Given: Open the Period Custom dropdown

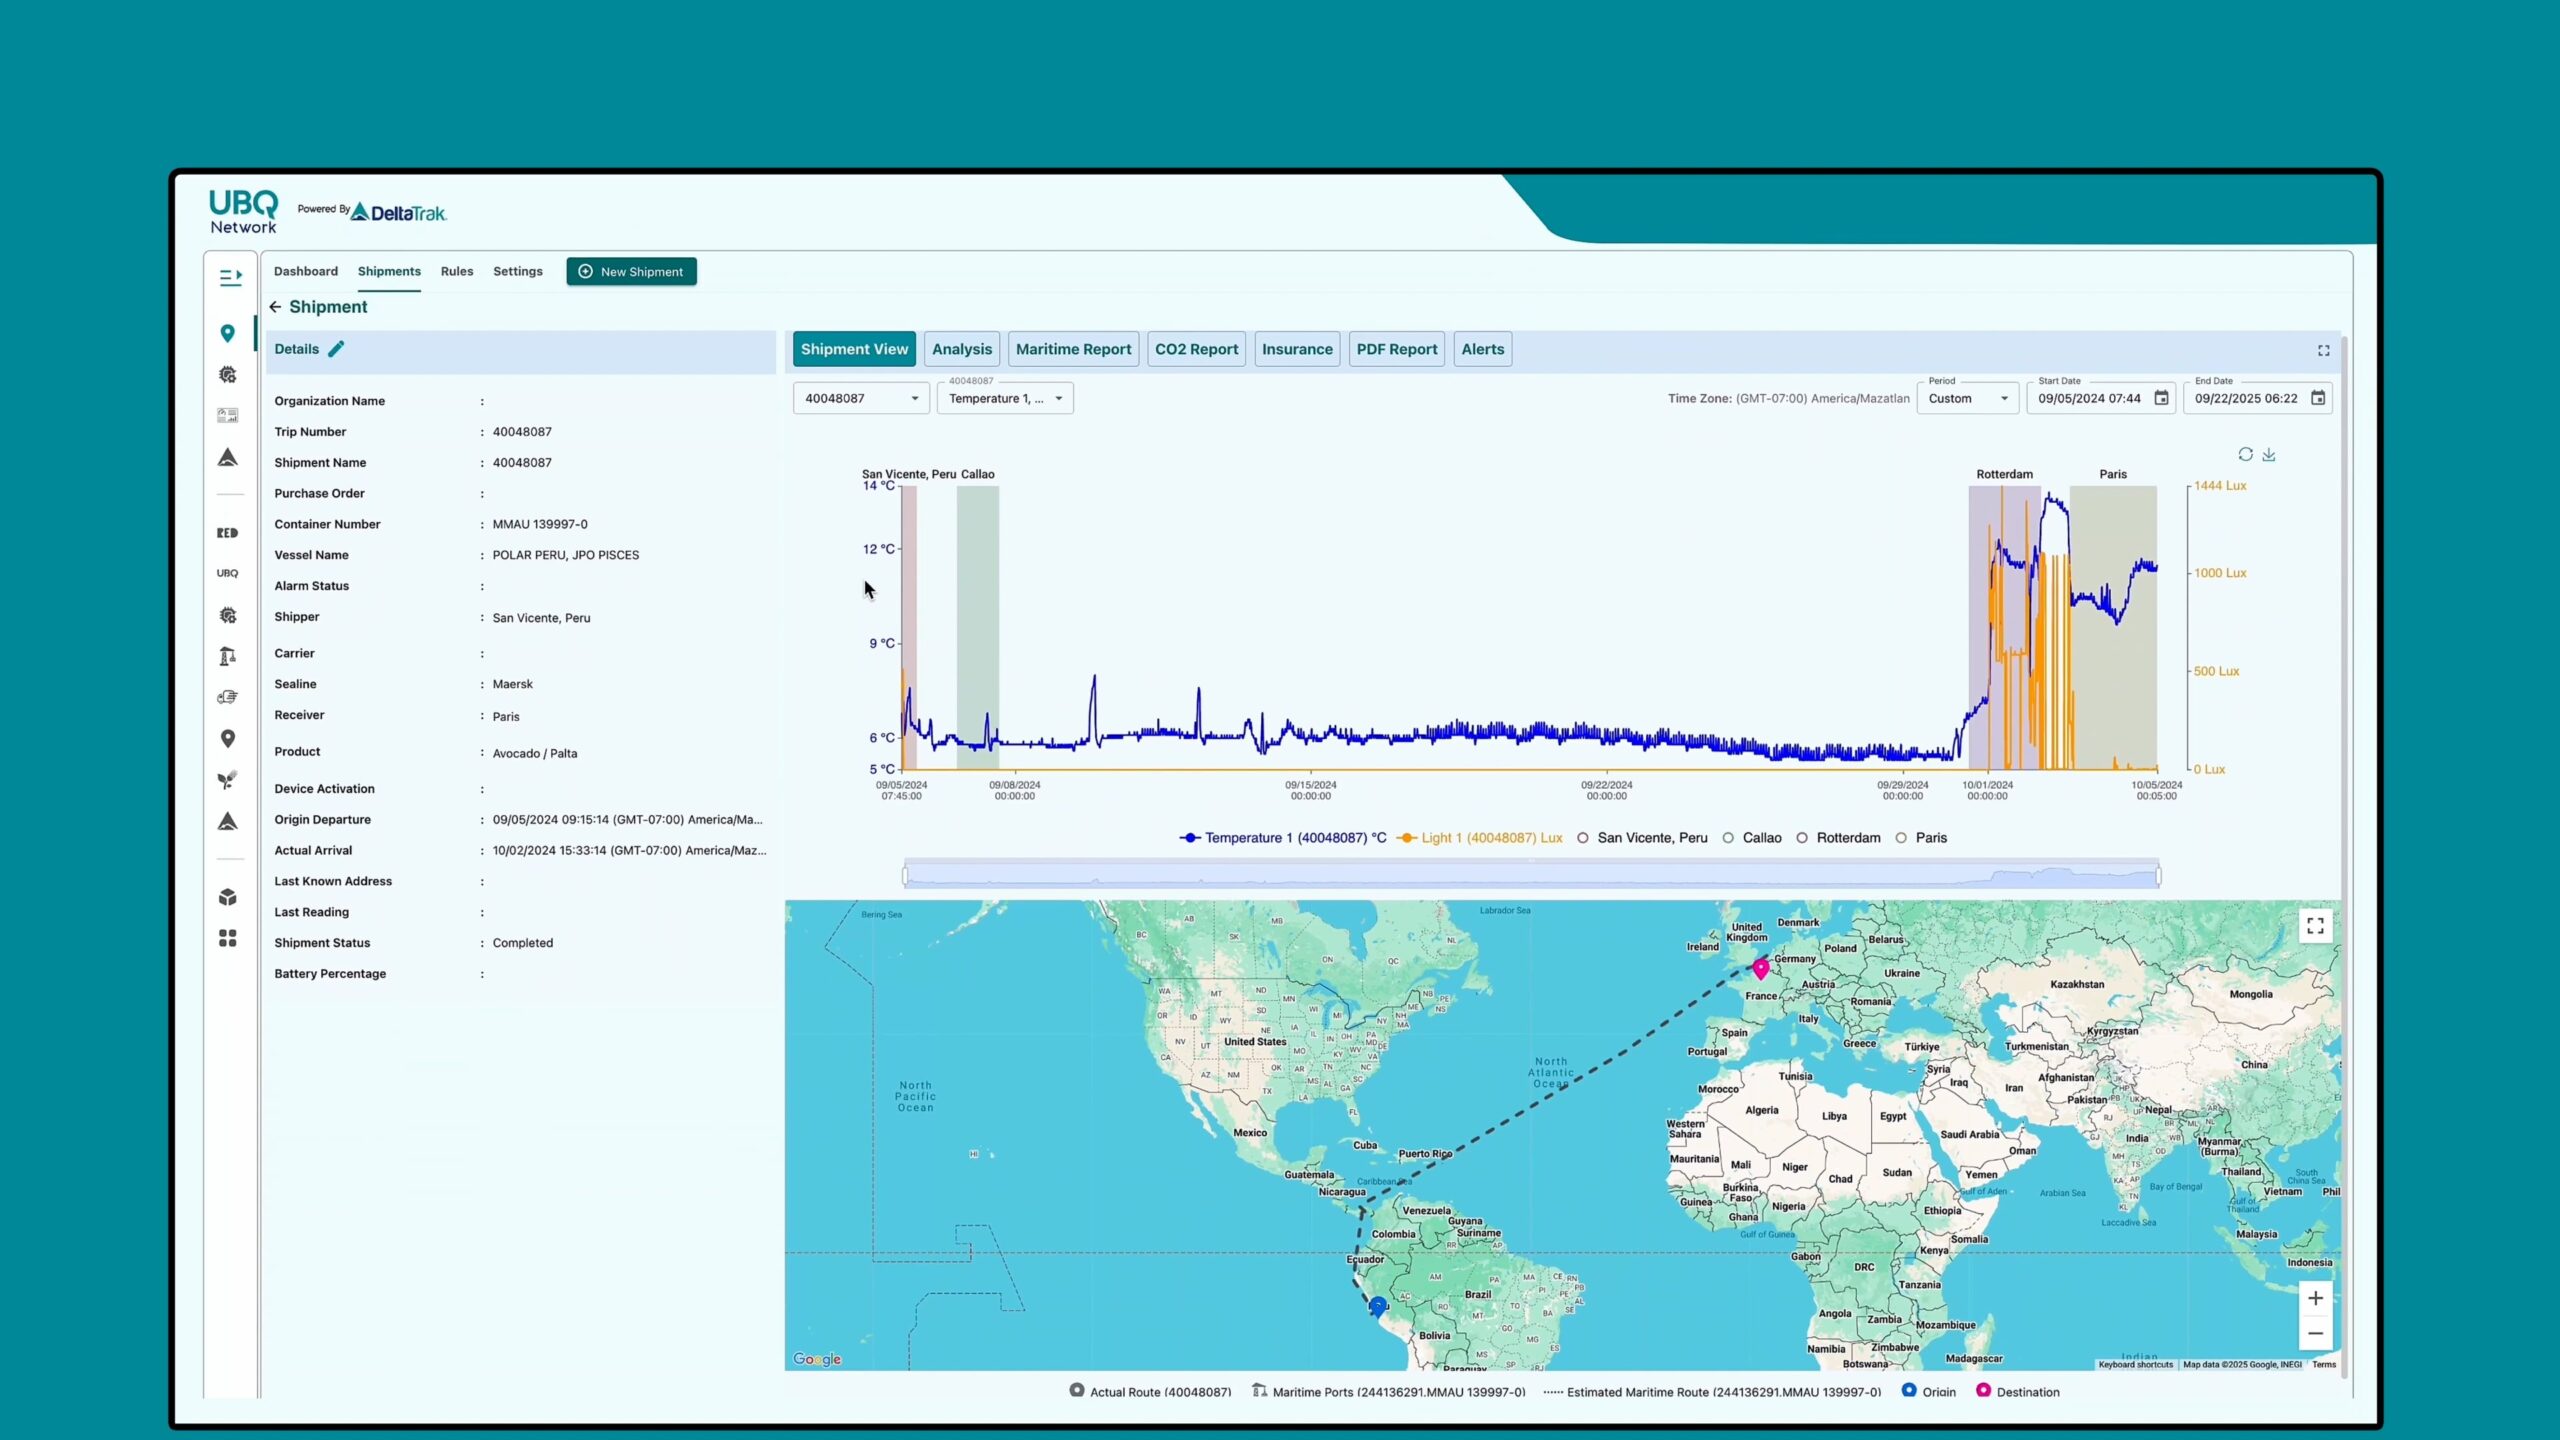Looking at the screenshot, I should coord(1966,398).
